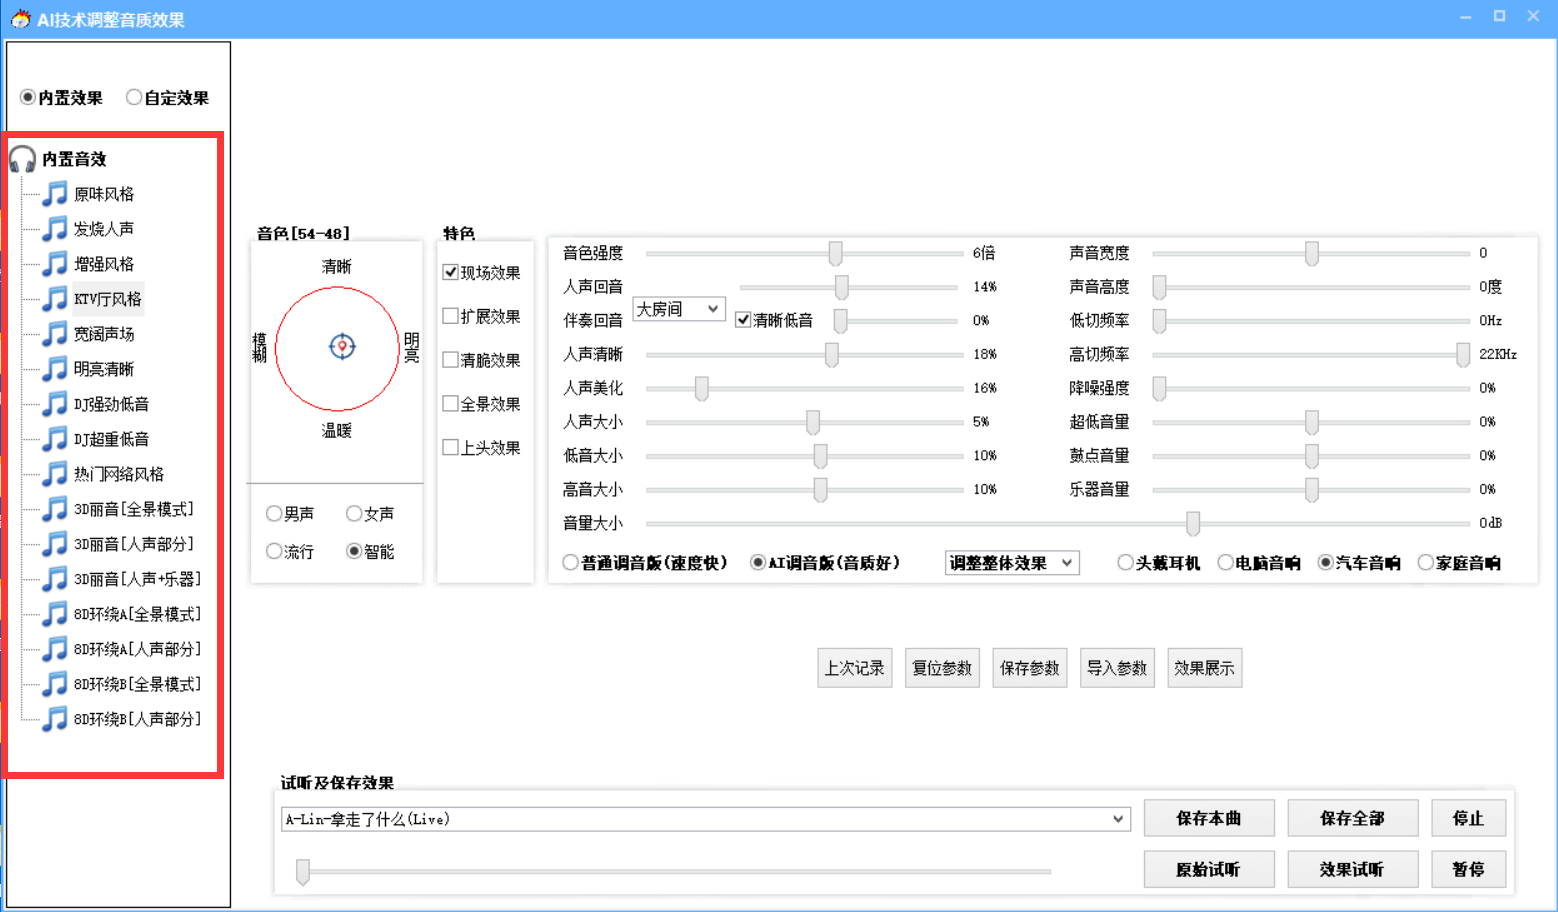
Task: Click the crosshair target in the tone circle
Action: [342, 346]
